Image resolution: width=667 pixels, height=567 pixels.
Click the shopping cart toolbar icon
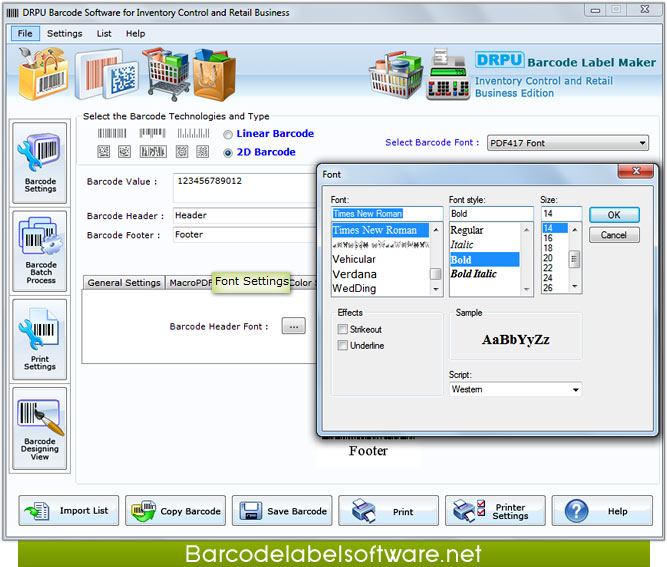pos(165,74)
